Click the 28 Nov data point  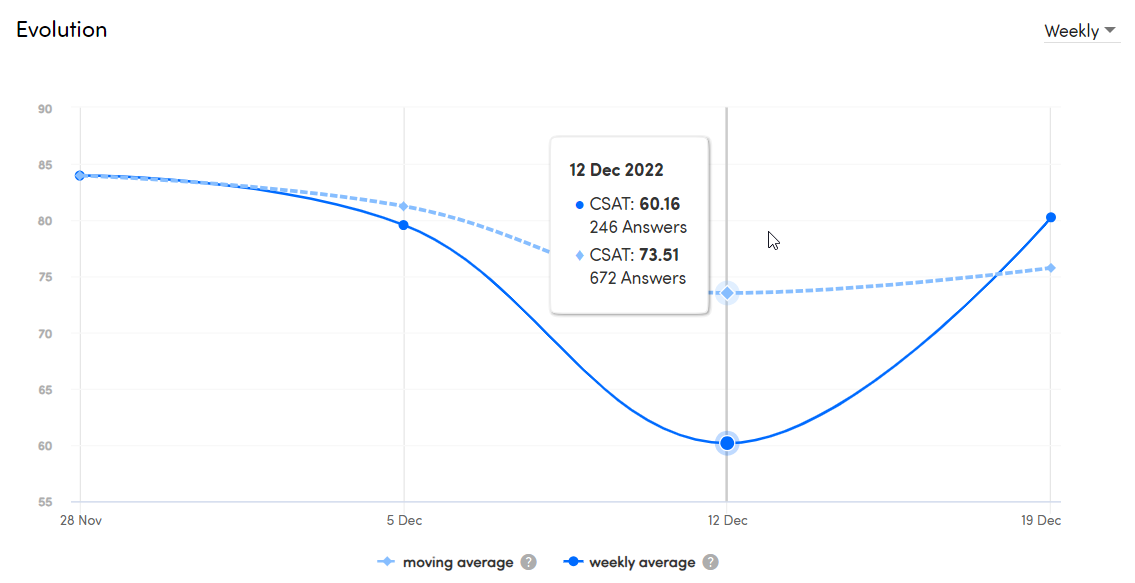tap(80, 175)
